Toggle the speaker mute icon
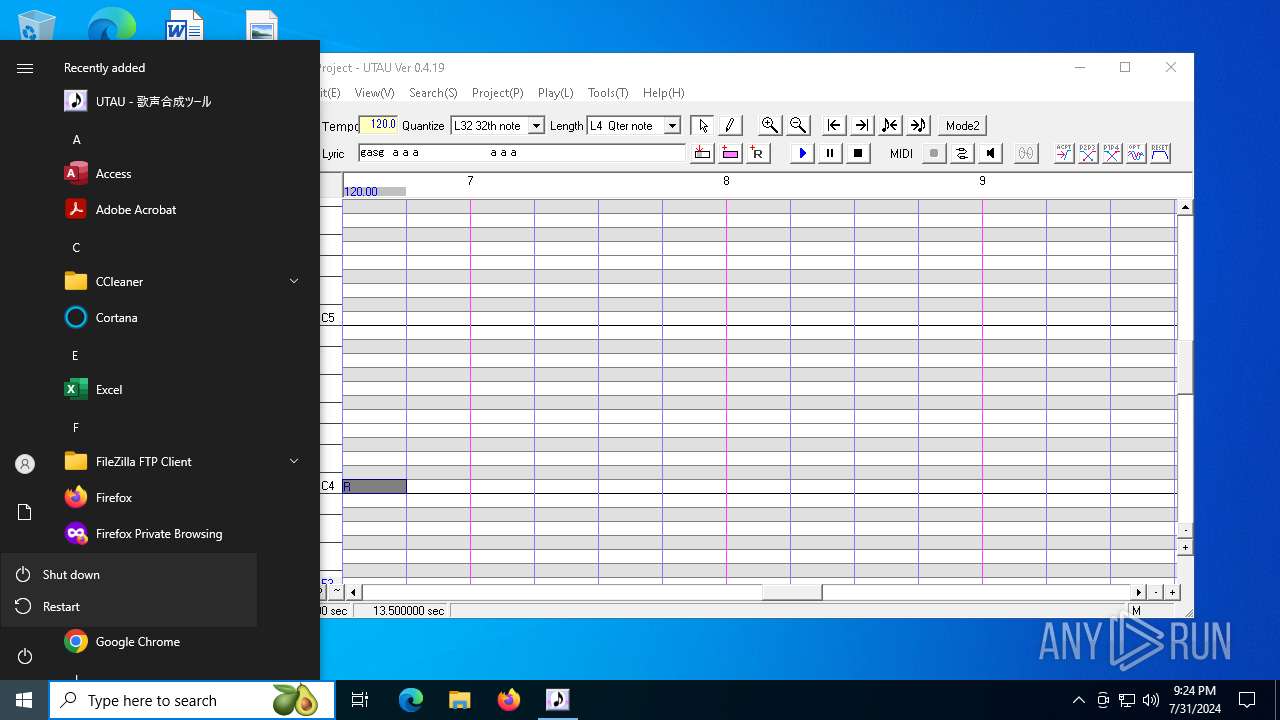This screenshot has width=1280, height=720. tap(990, 153)
